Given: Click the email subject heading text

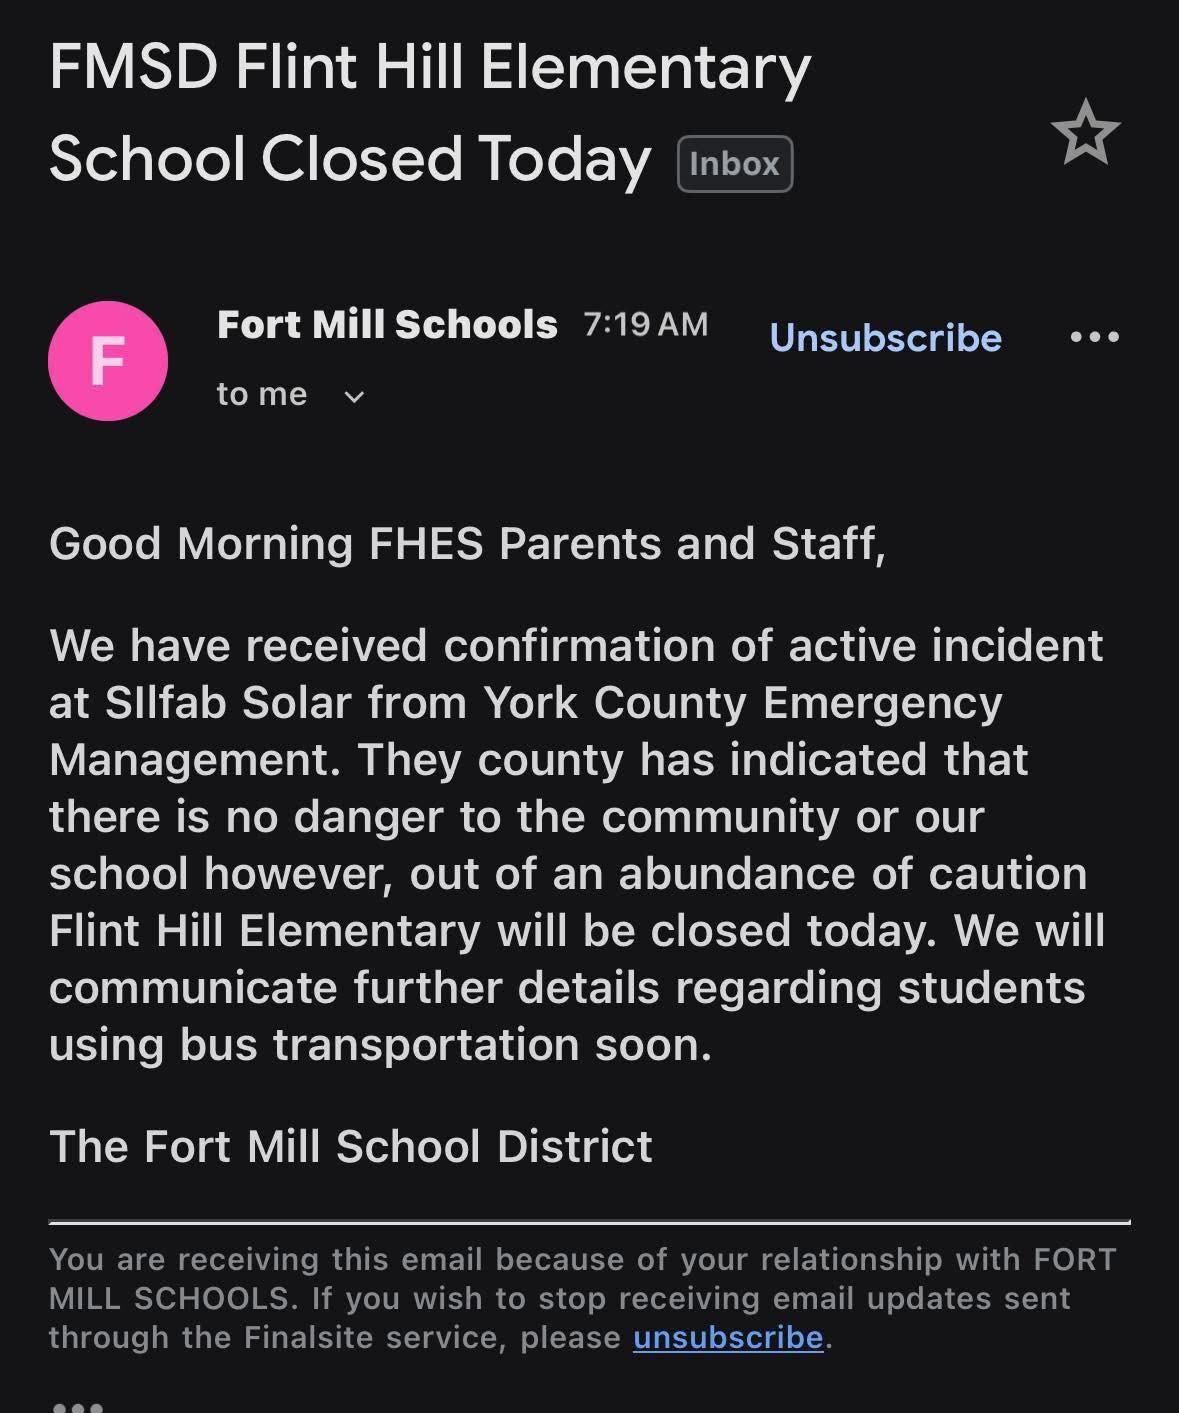Looking at the screenshot, I should pos(430,112).
